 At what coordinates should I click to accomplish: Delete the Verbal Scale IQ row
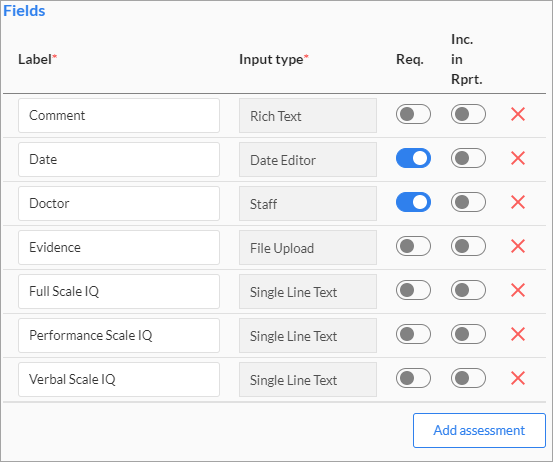point(518,378)
